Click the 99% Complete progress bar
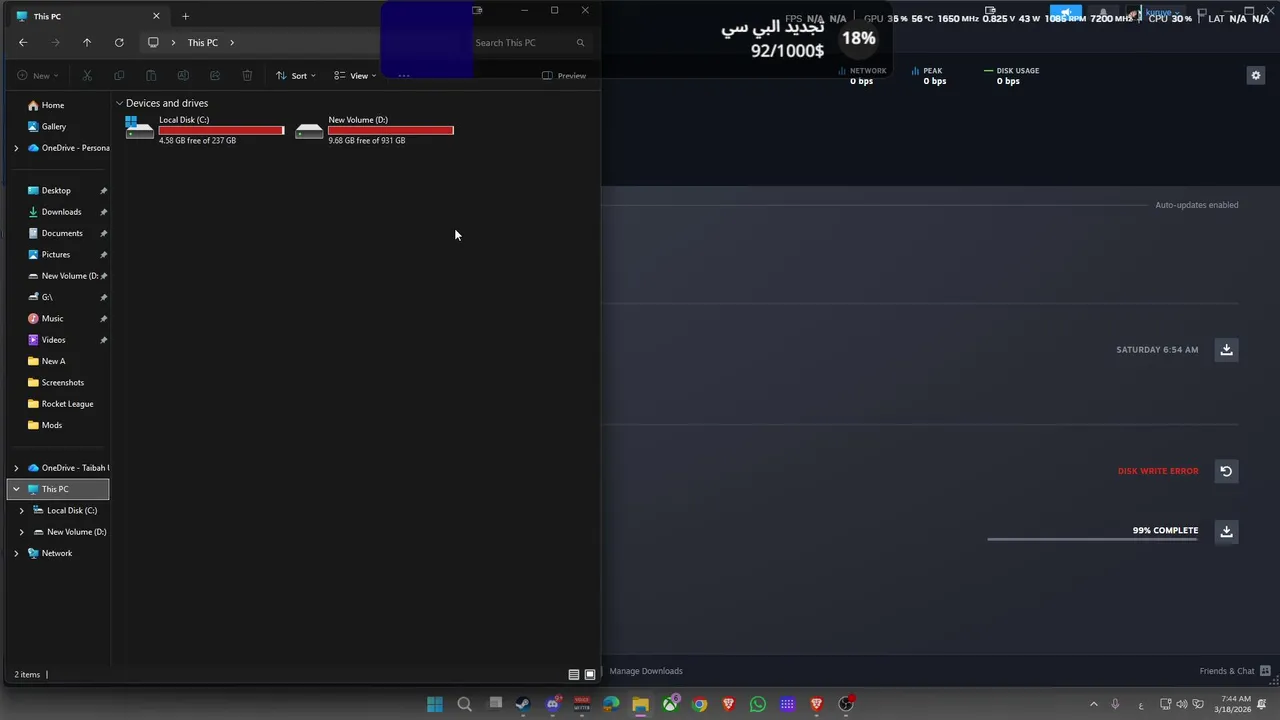This screenshot has width=1280, height=720. tap(1092, 539)
